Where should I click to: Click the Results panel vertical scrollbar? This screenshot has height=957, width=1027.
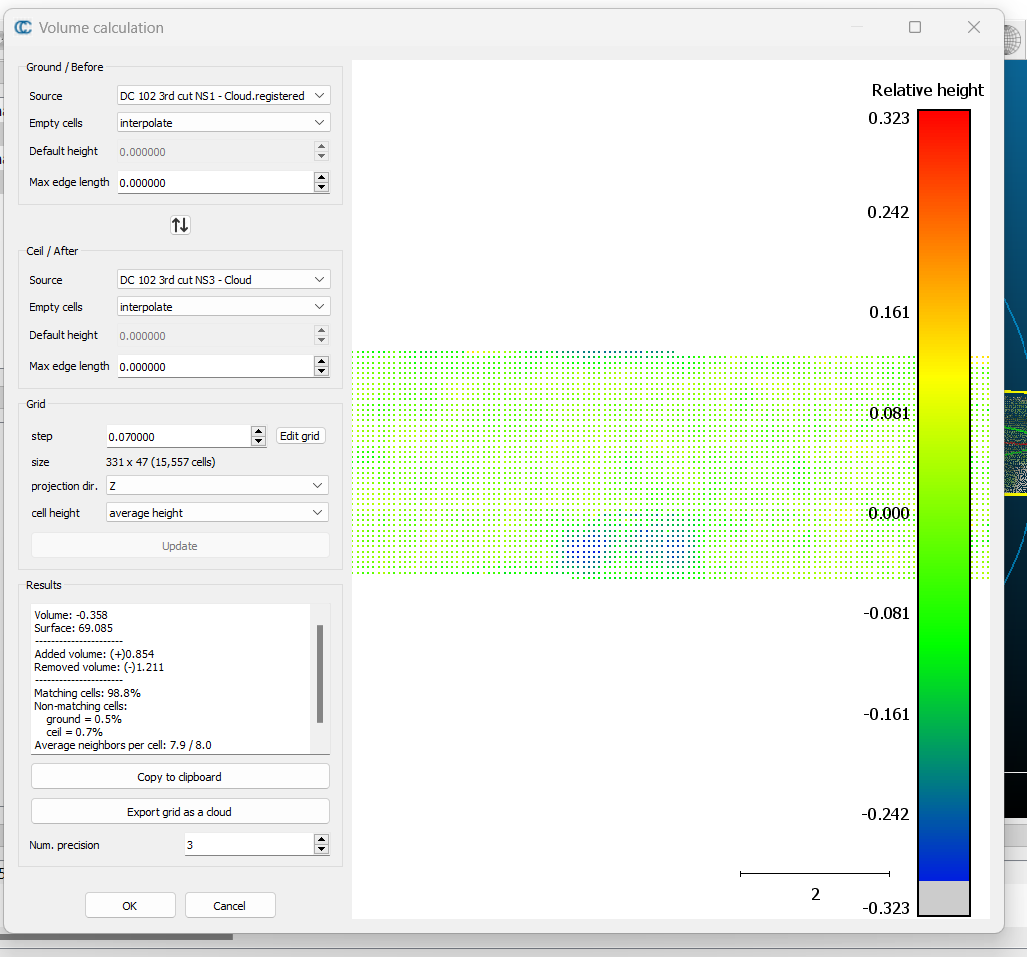coord(320,673)
